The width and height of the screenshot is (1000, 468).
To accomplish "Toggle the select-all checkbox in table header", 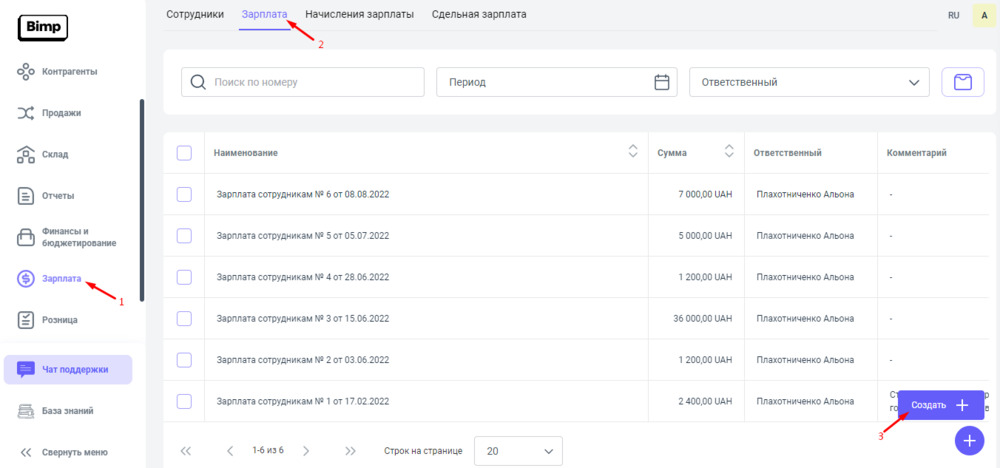I will [x=184, y=153].
